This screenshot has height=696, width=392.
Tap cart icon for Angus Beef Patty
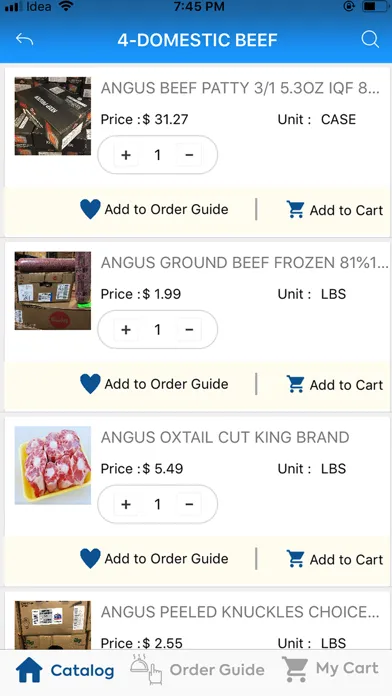pos(295,210)
